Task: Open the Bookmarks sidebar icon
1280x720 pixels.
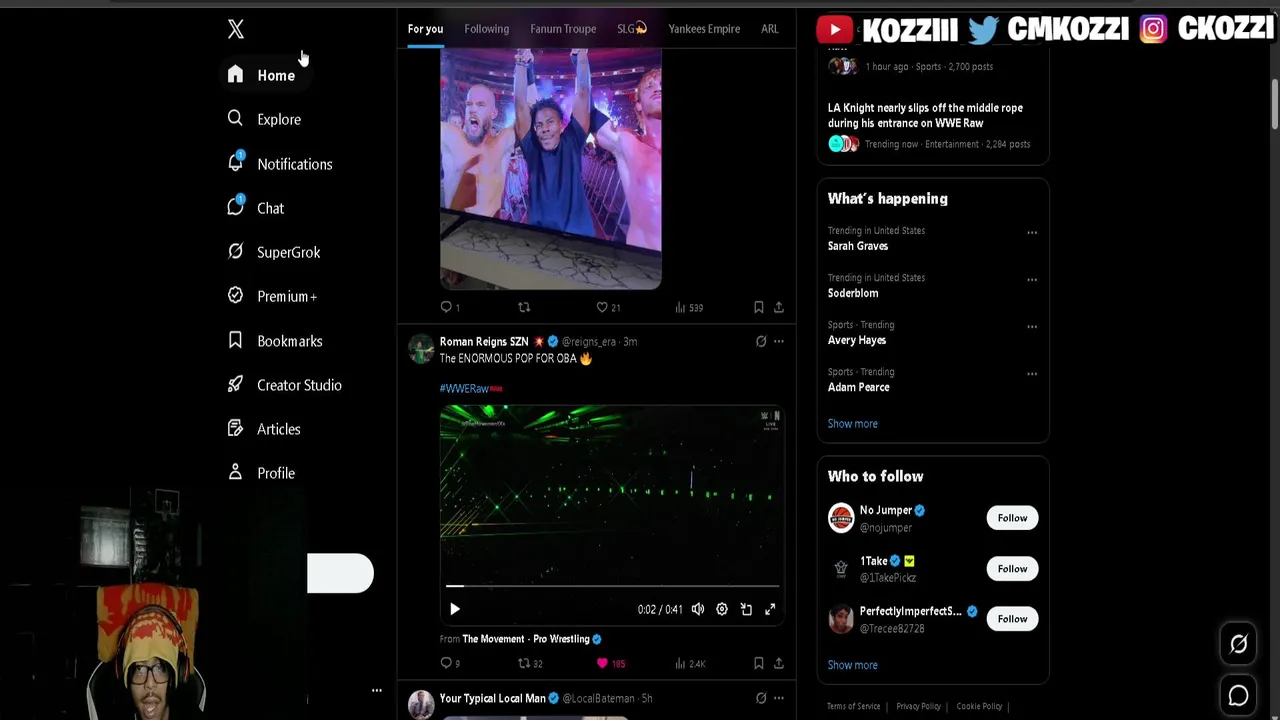Action: coord(235,340)
